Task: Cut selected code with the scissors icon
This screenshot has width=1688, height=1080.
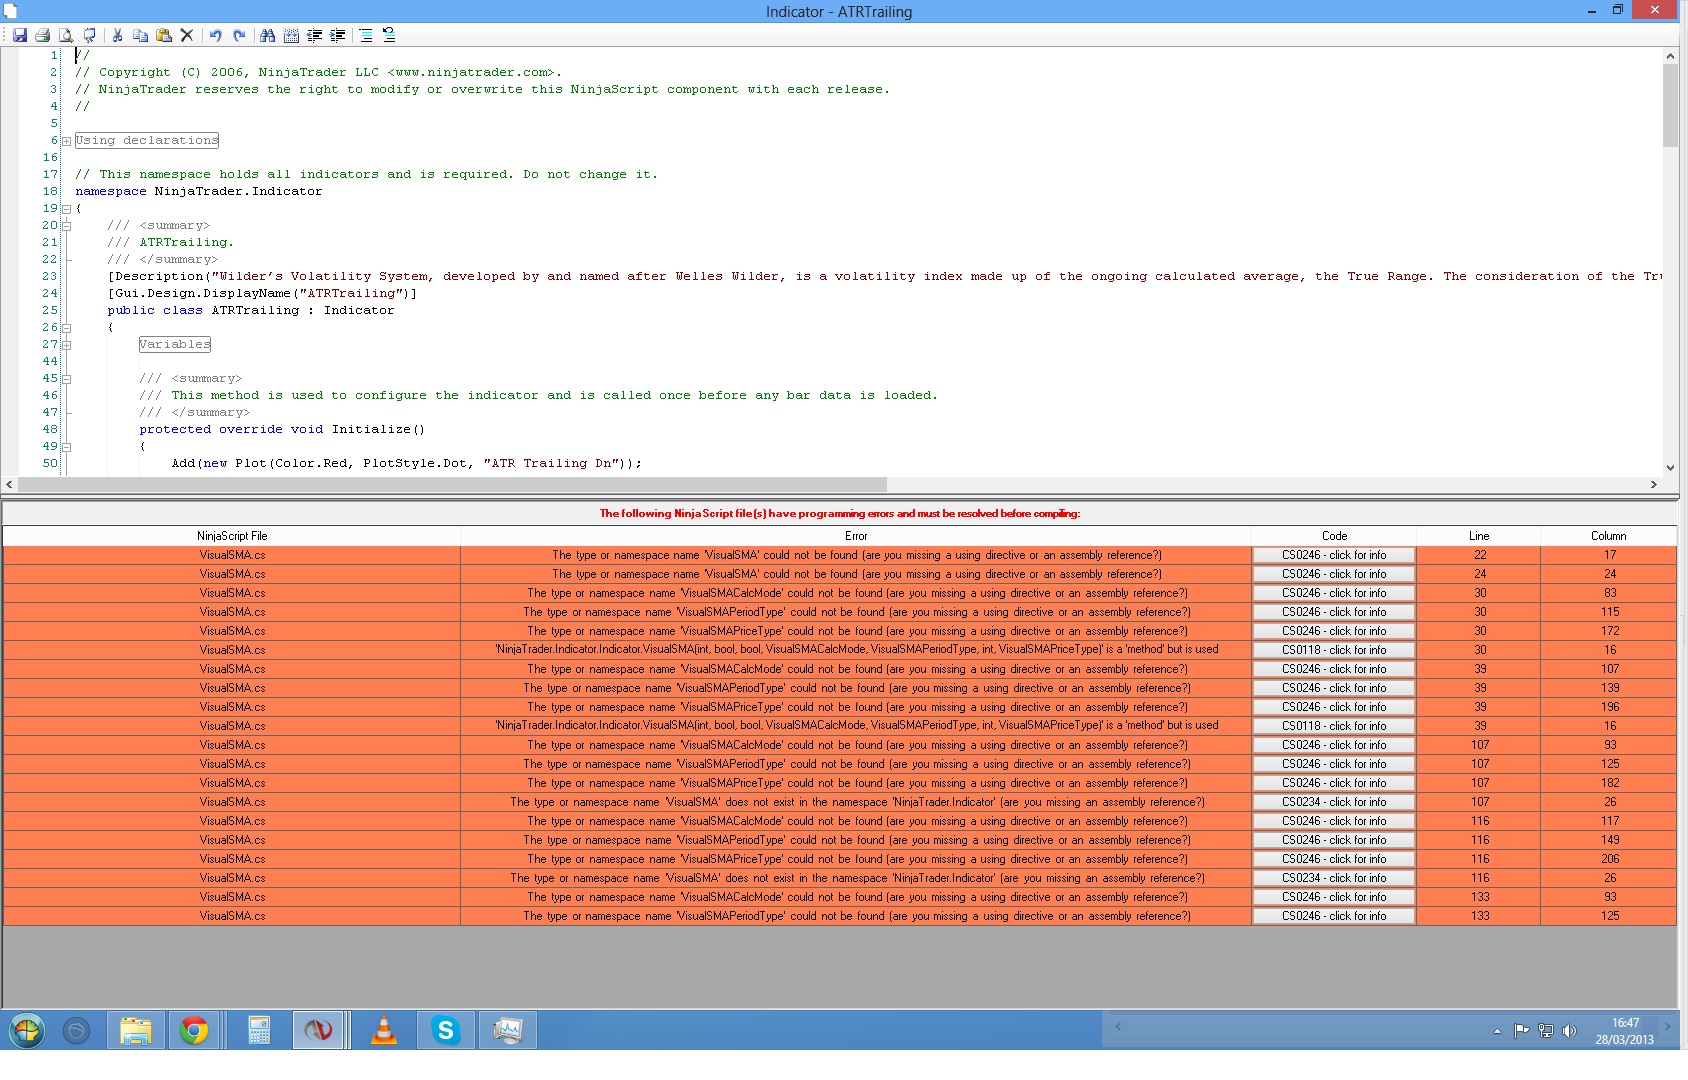Action: point(117,35)
